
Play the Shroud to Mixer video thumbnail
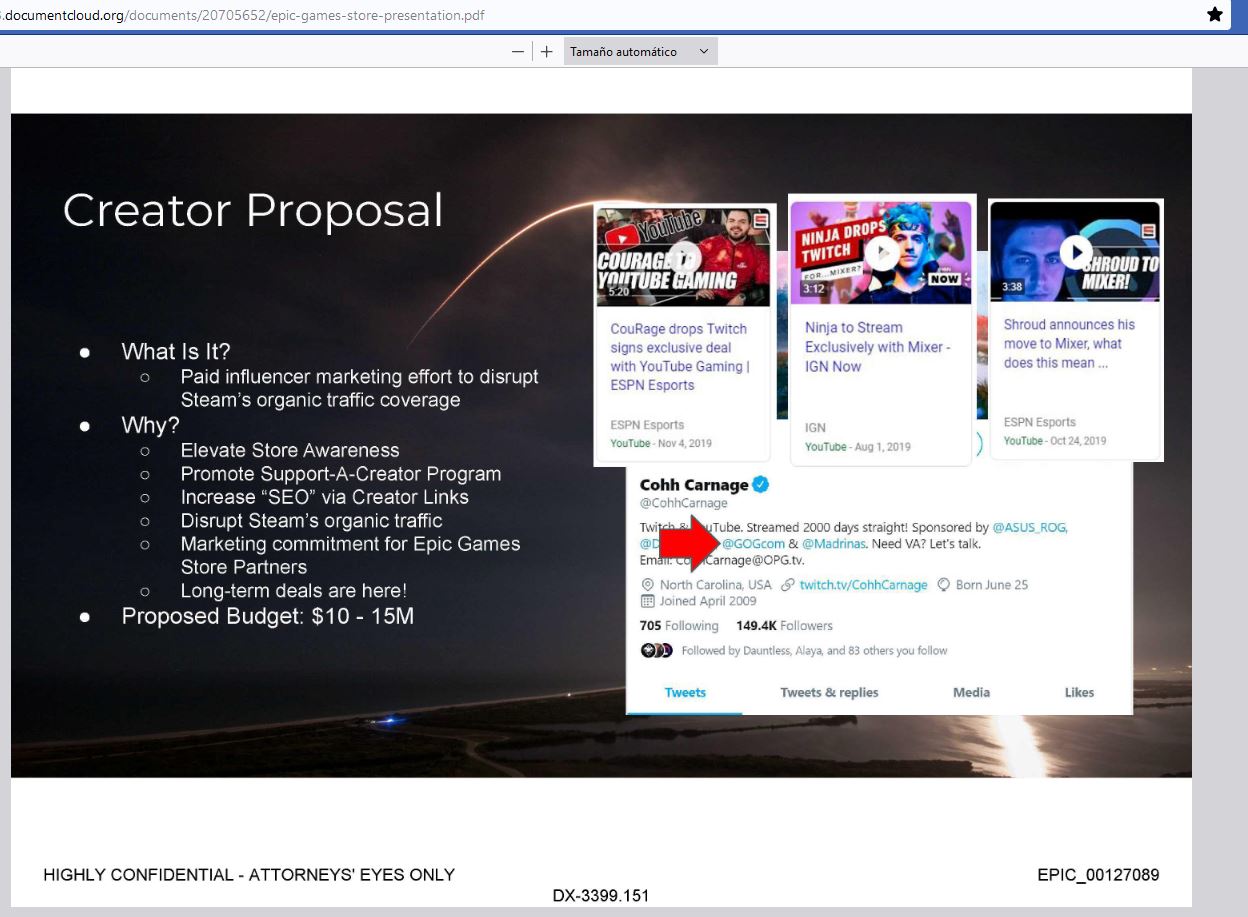tap(1076, 251)
